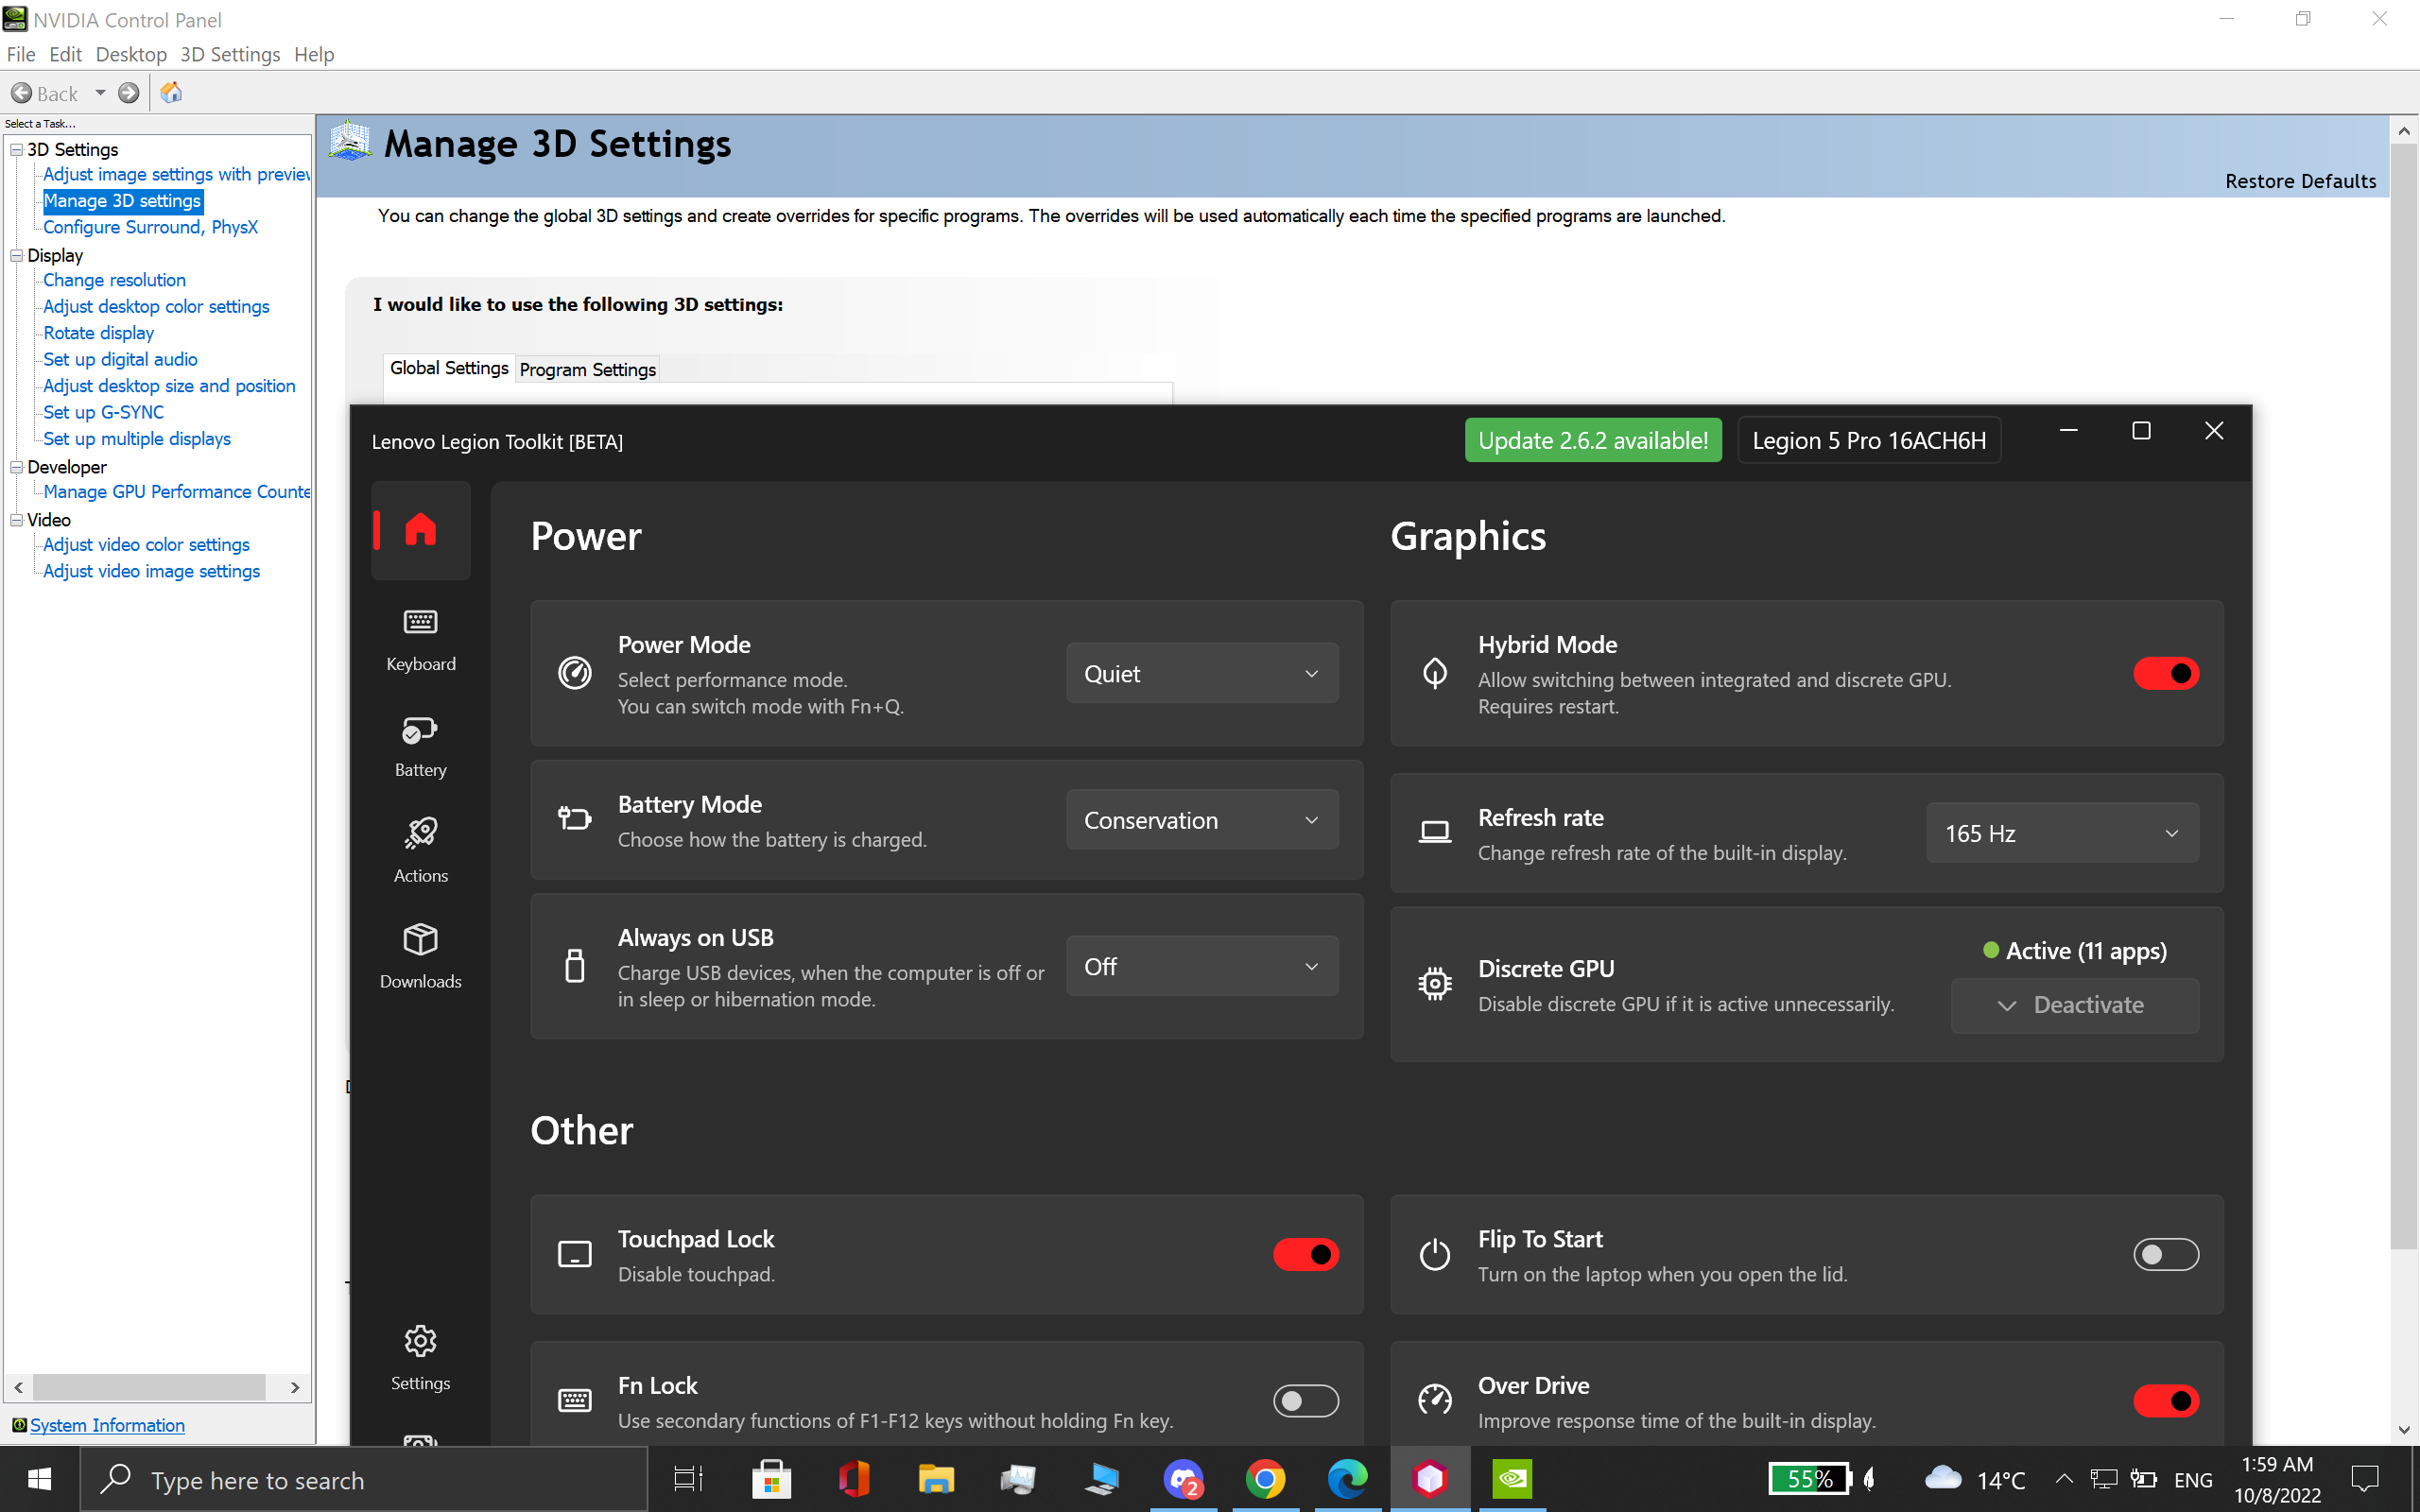Turn on Flip To Start
Screen dimensions: 2420x1512
pos(2166,1254)
